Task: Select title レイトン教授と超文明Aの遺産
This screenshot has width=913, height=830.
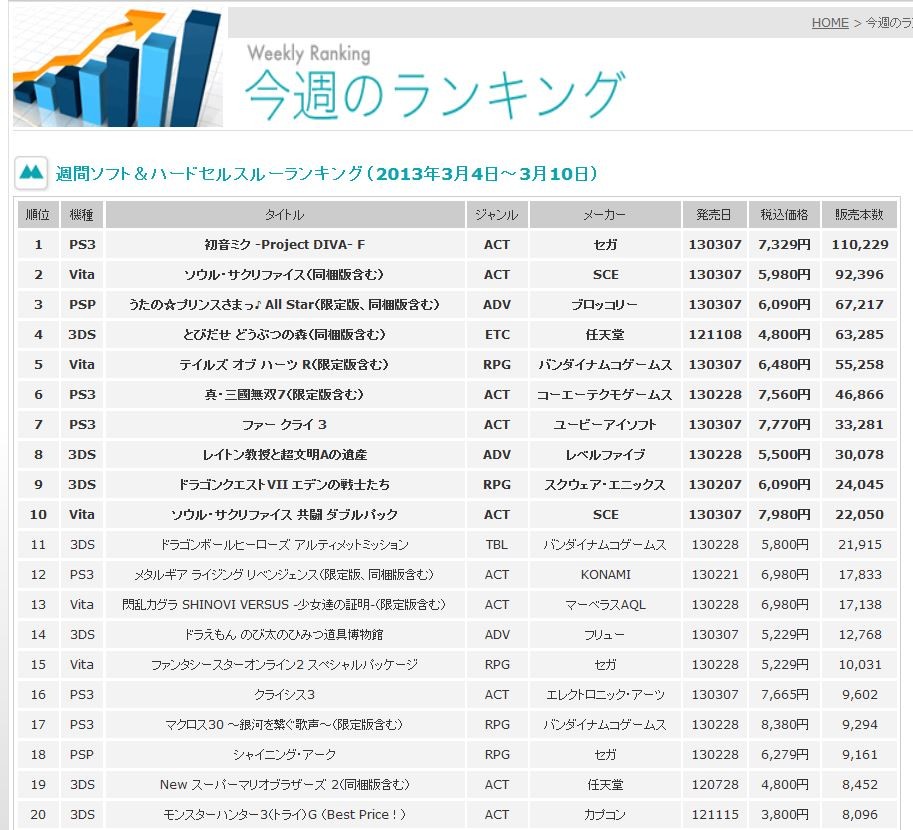Action: (x=285, y=454)
